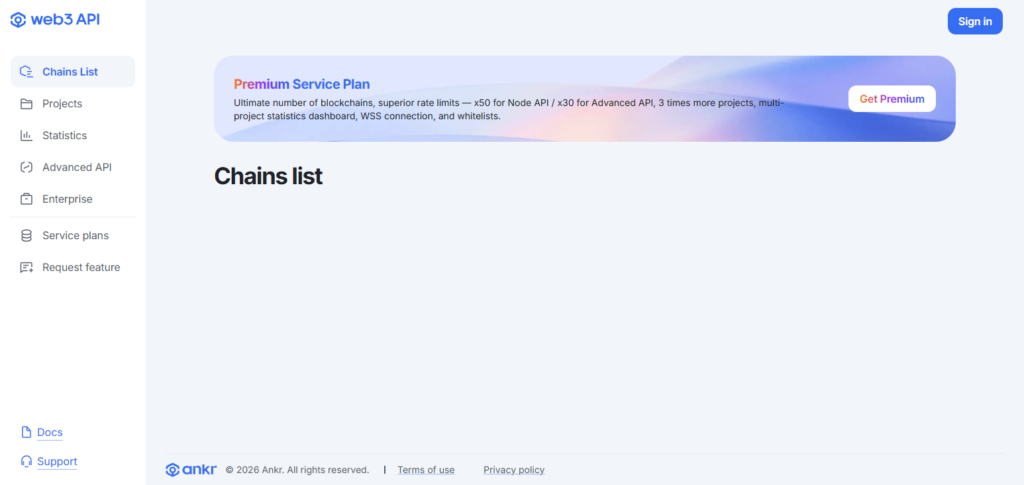Follow the Support text link
Screen dimensions: 1024x485
pos(57,462)
